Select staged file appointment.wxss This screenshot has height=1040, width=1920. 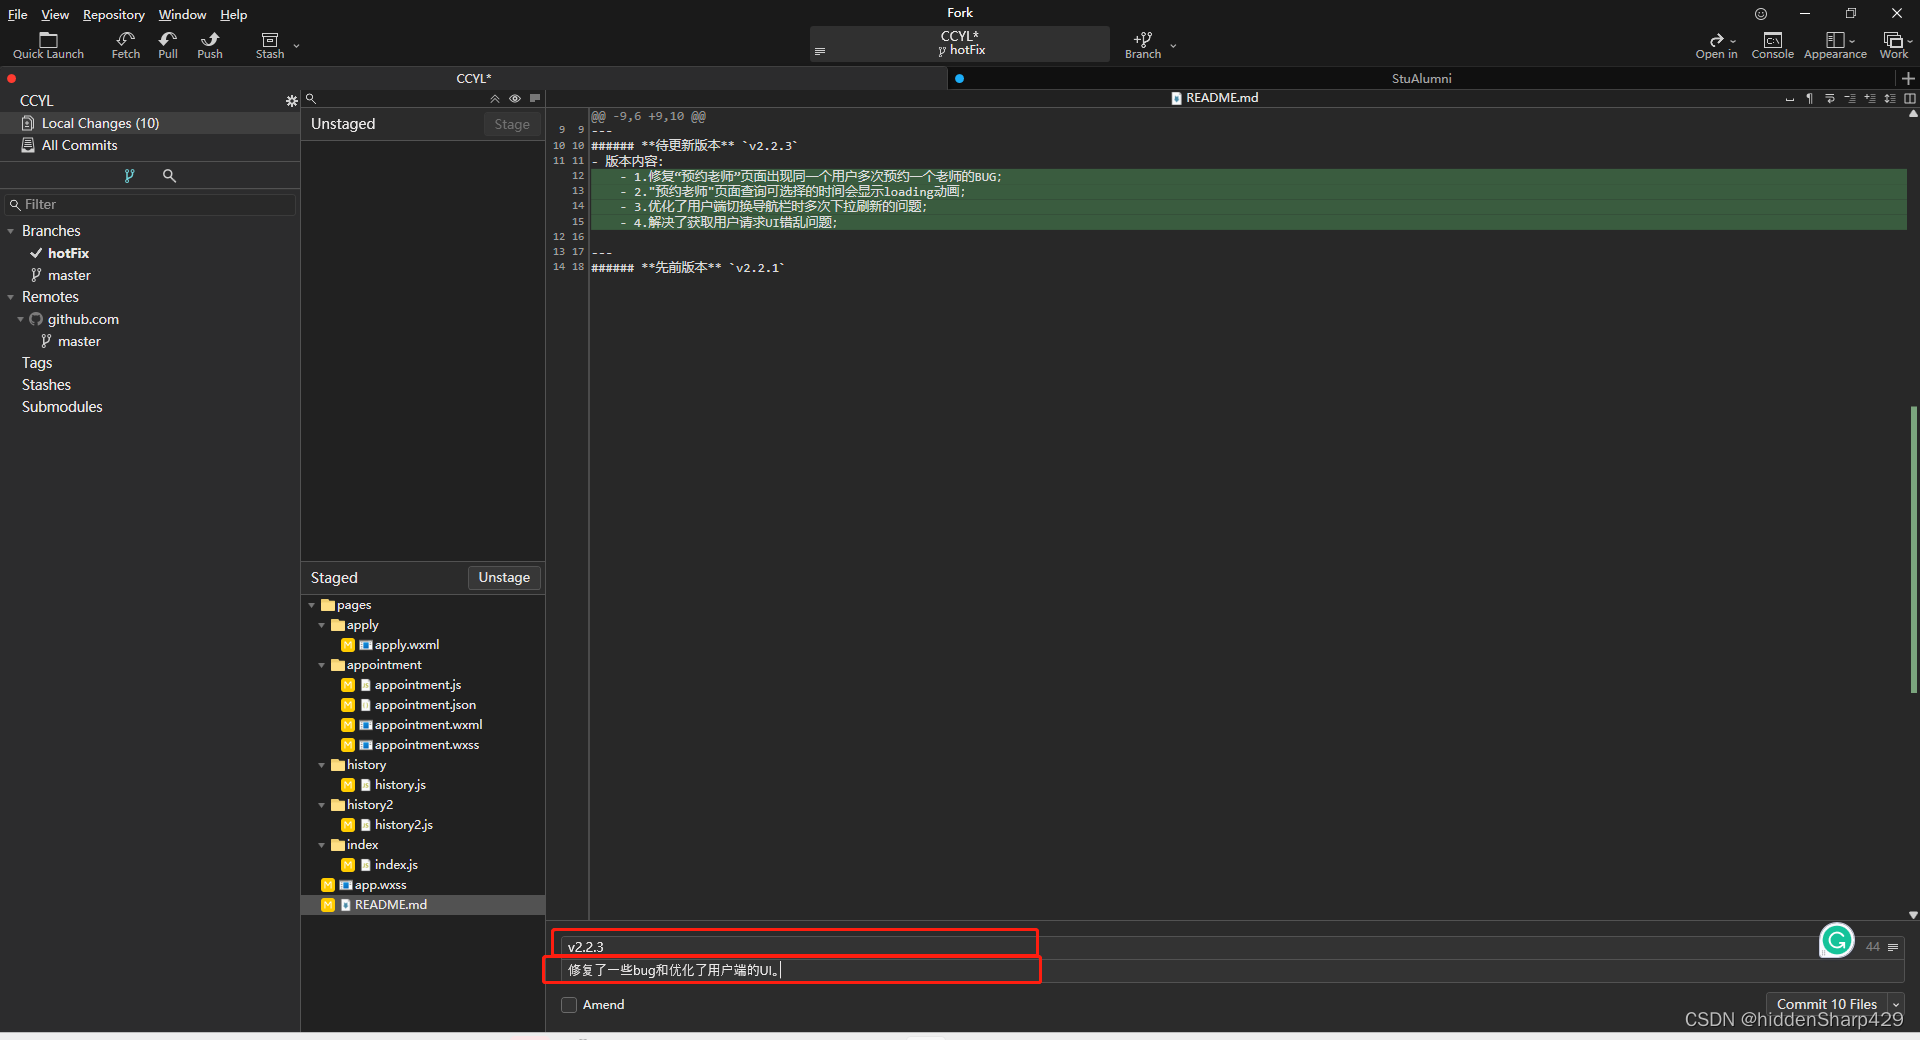coord(423,745)
